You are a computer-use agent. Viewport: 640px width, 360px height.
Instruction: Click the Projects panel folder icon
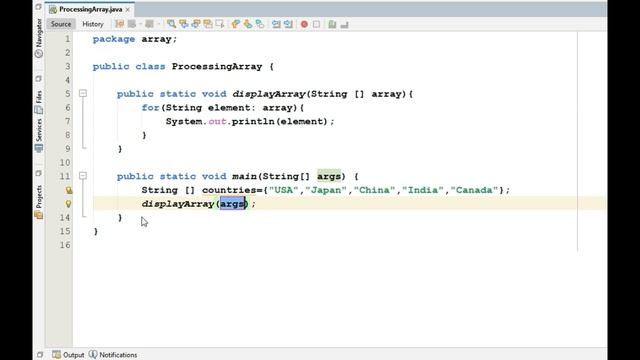[x=39, y=215]
